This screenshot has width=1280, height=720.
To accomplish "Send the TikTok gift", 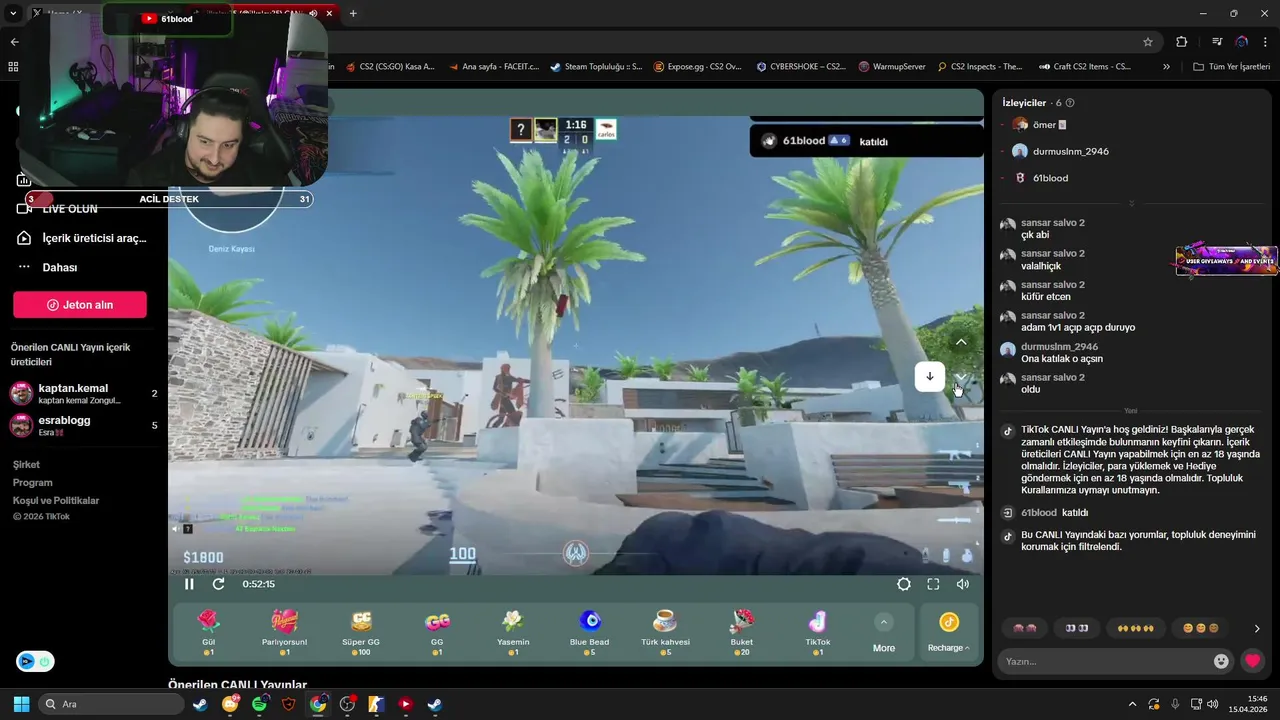I will click(x=818, y=631).
